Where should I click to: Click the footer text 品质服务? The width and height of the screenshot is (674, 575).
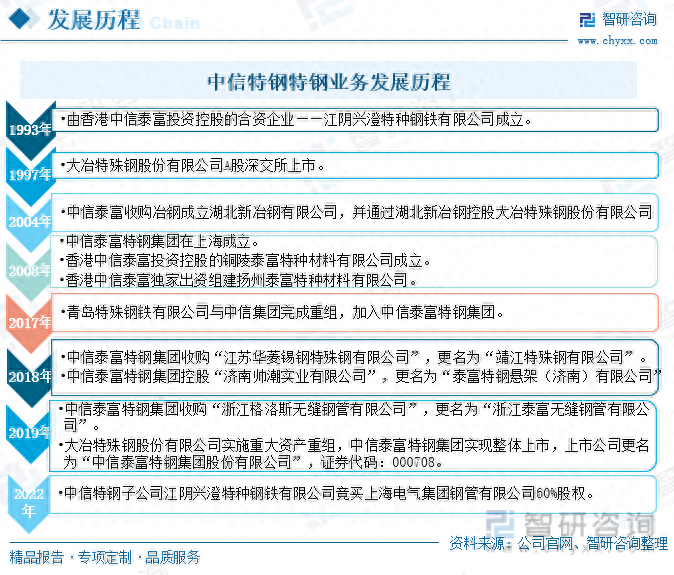point(173,557)
